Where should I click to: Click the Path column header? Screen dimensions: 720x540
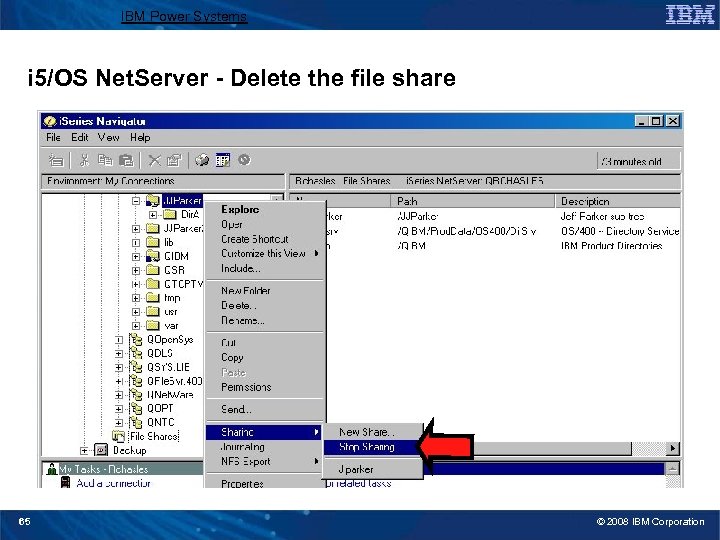(x=473, y=201)
